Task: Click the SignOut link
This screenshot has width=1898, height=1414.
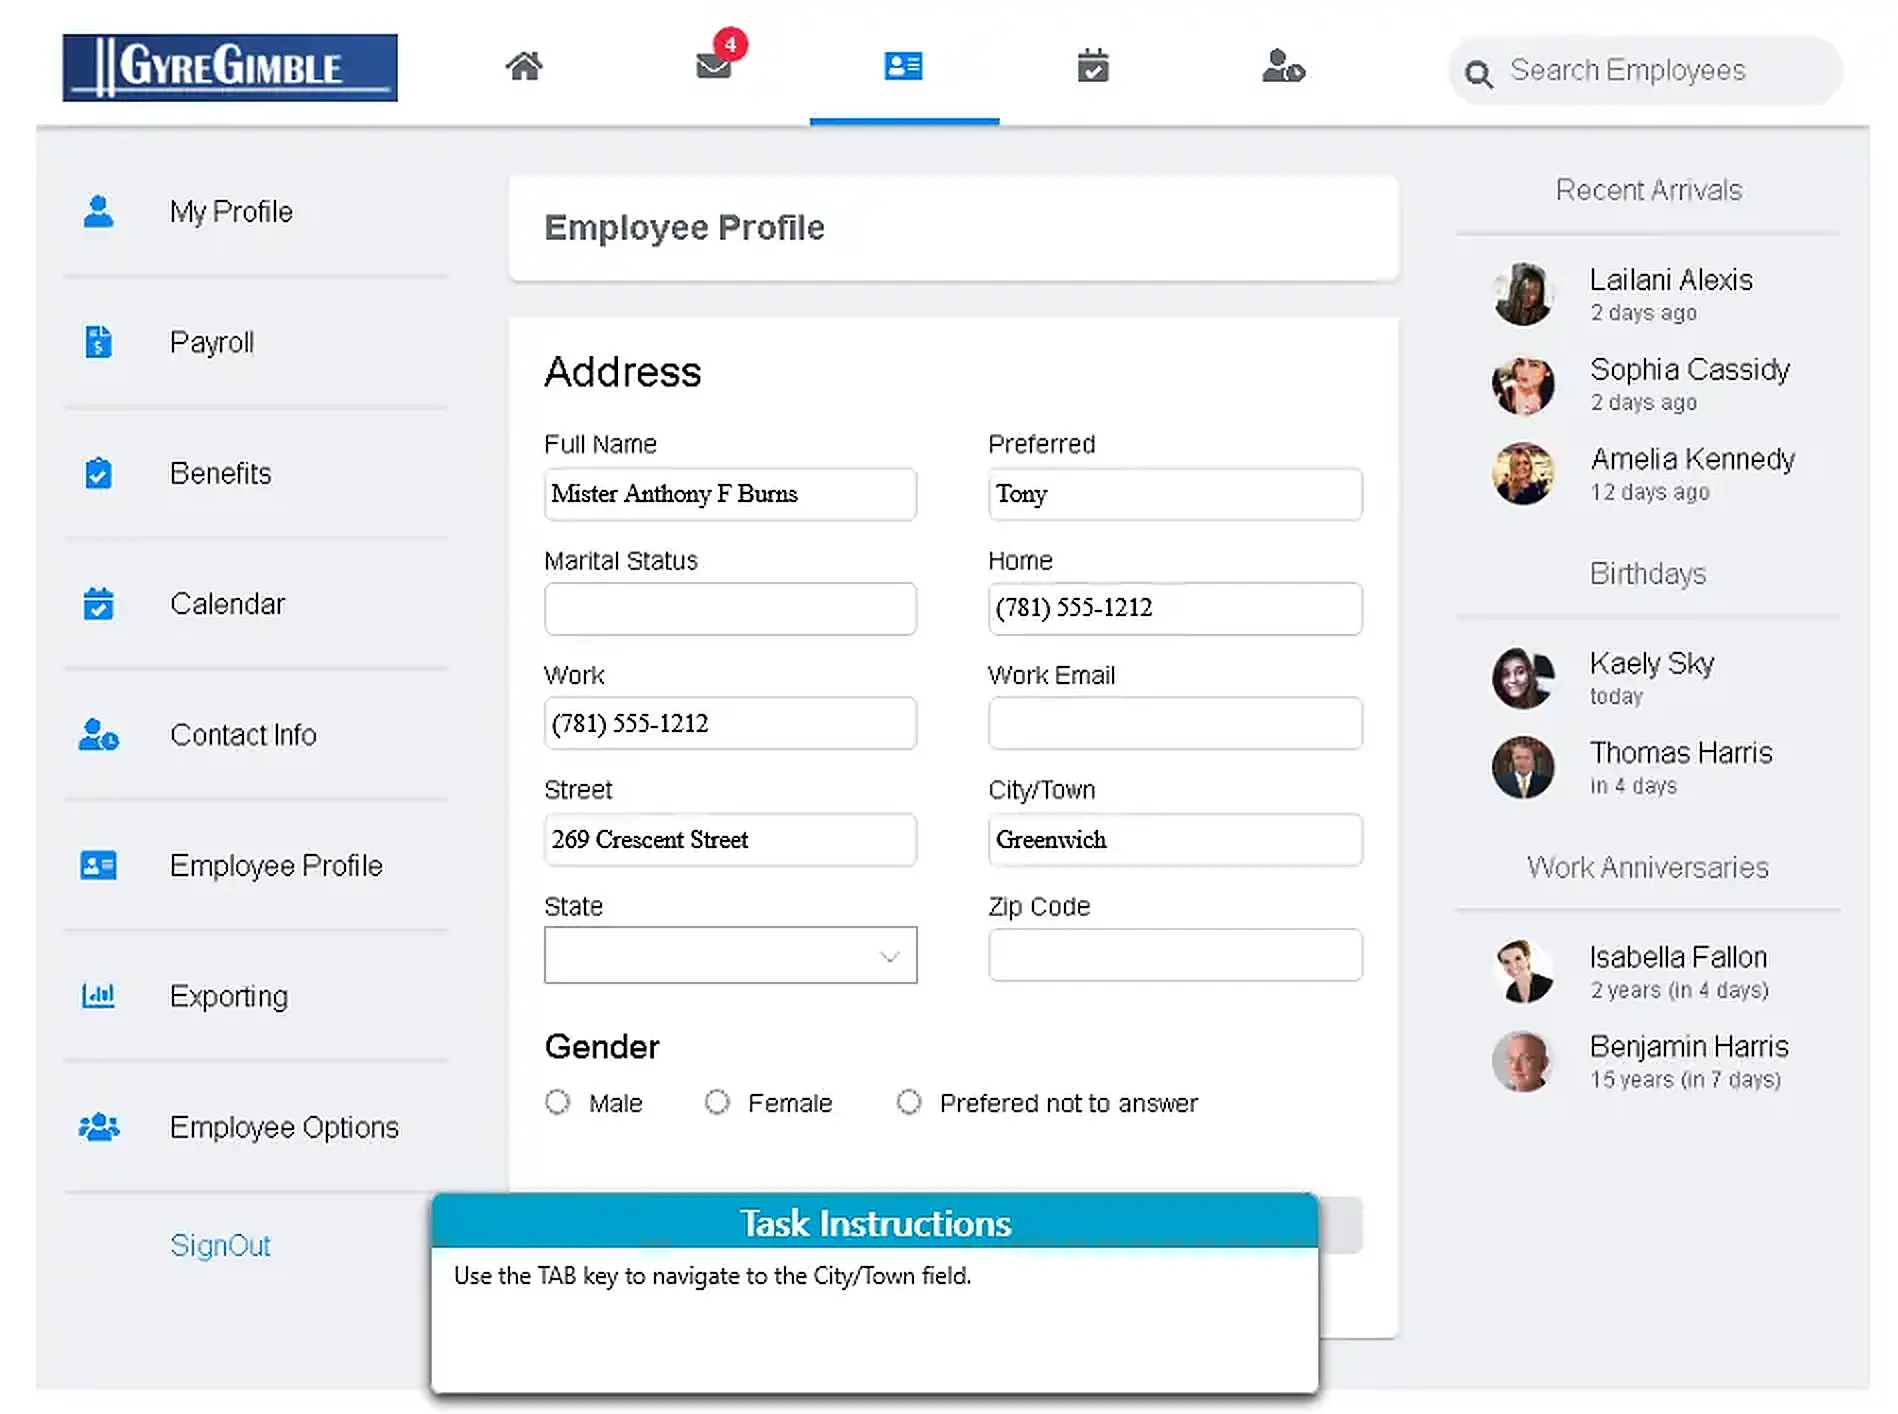Action: point(220,1245)
